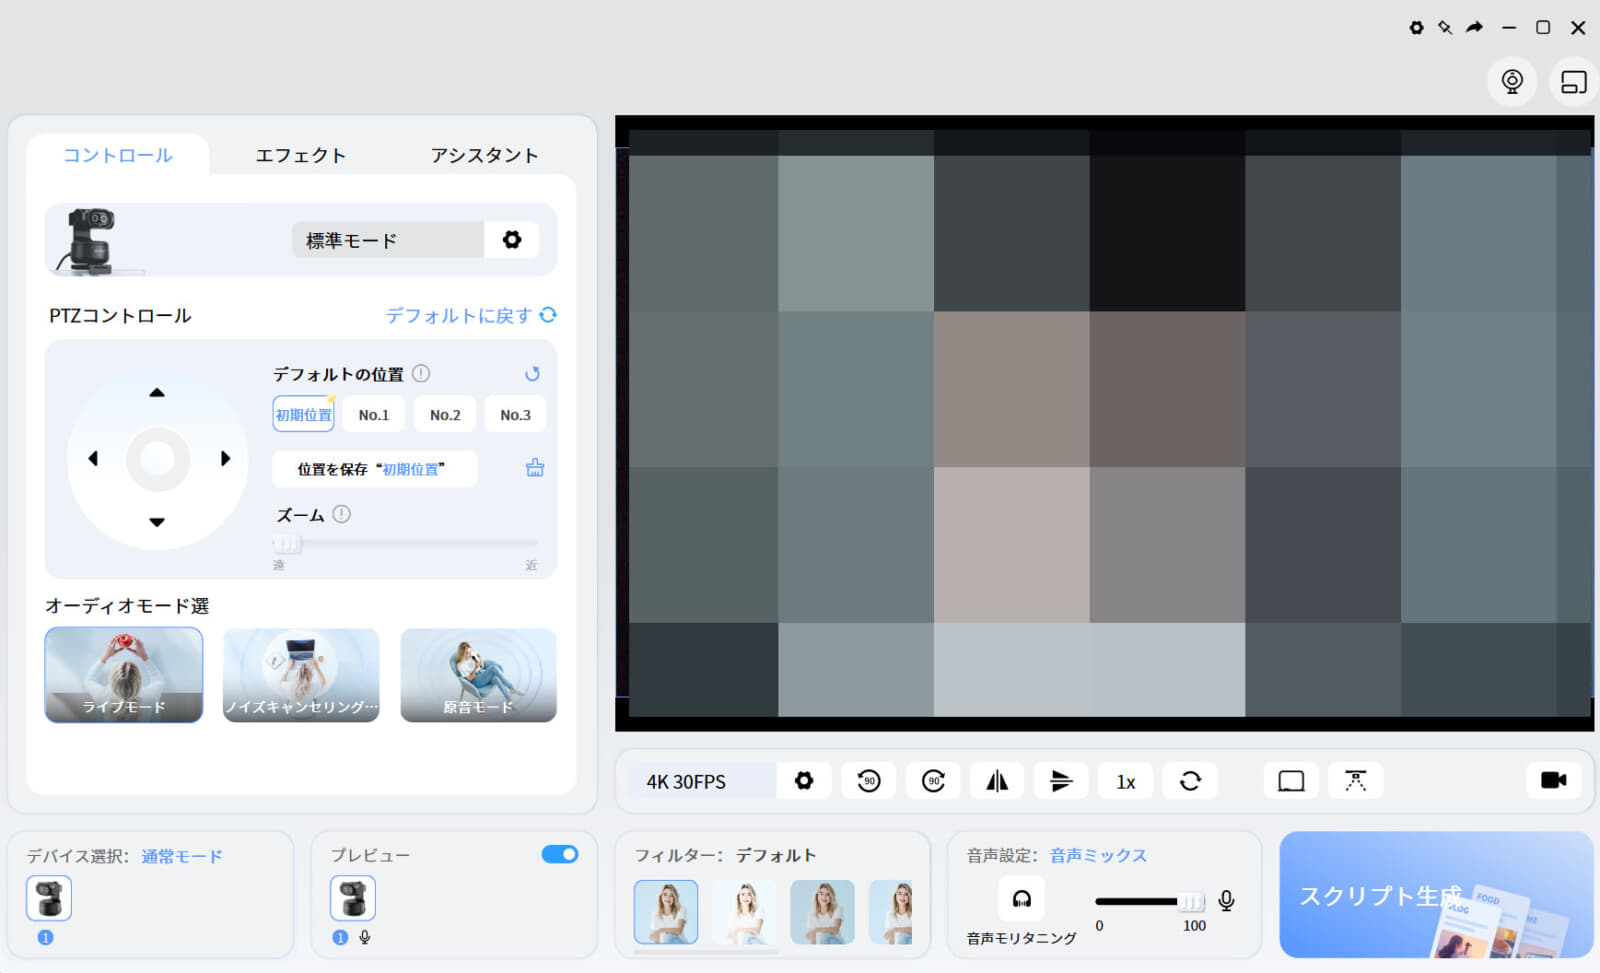Select the No.2 preset position button
Viewport: 1600px width, 973px height.
[445, 415]
